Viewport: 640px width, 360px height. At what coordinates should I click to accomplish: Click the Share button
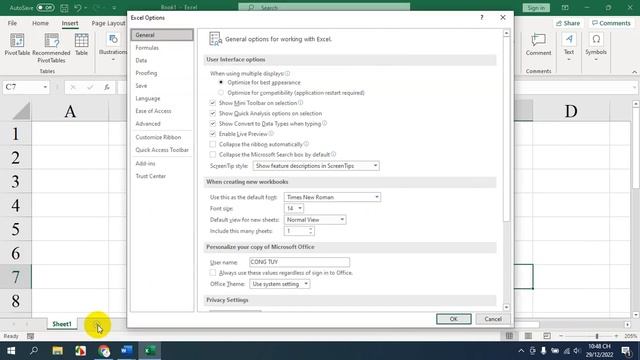568,23
